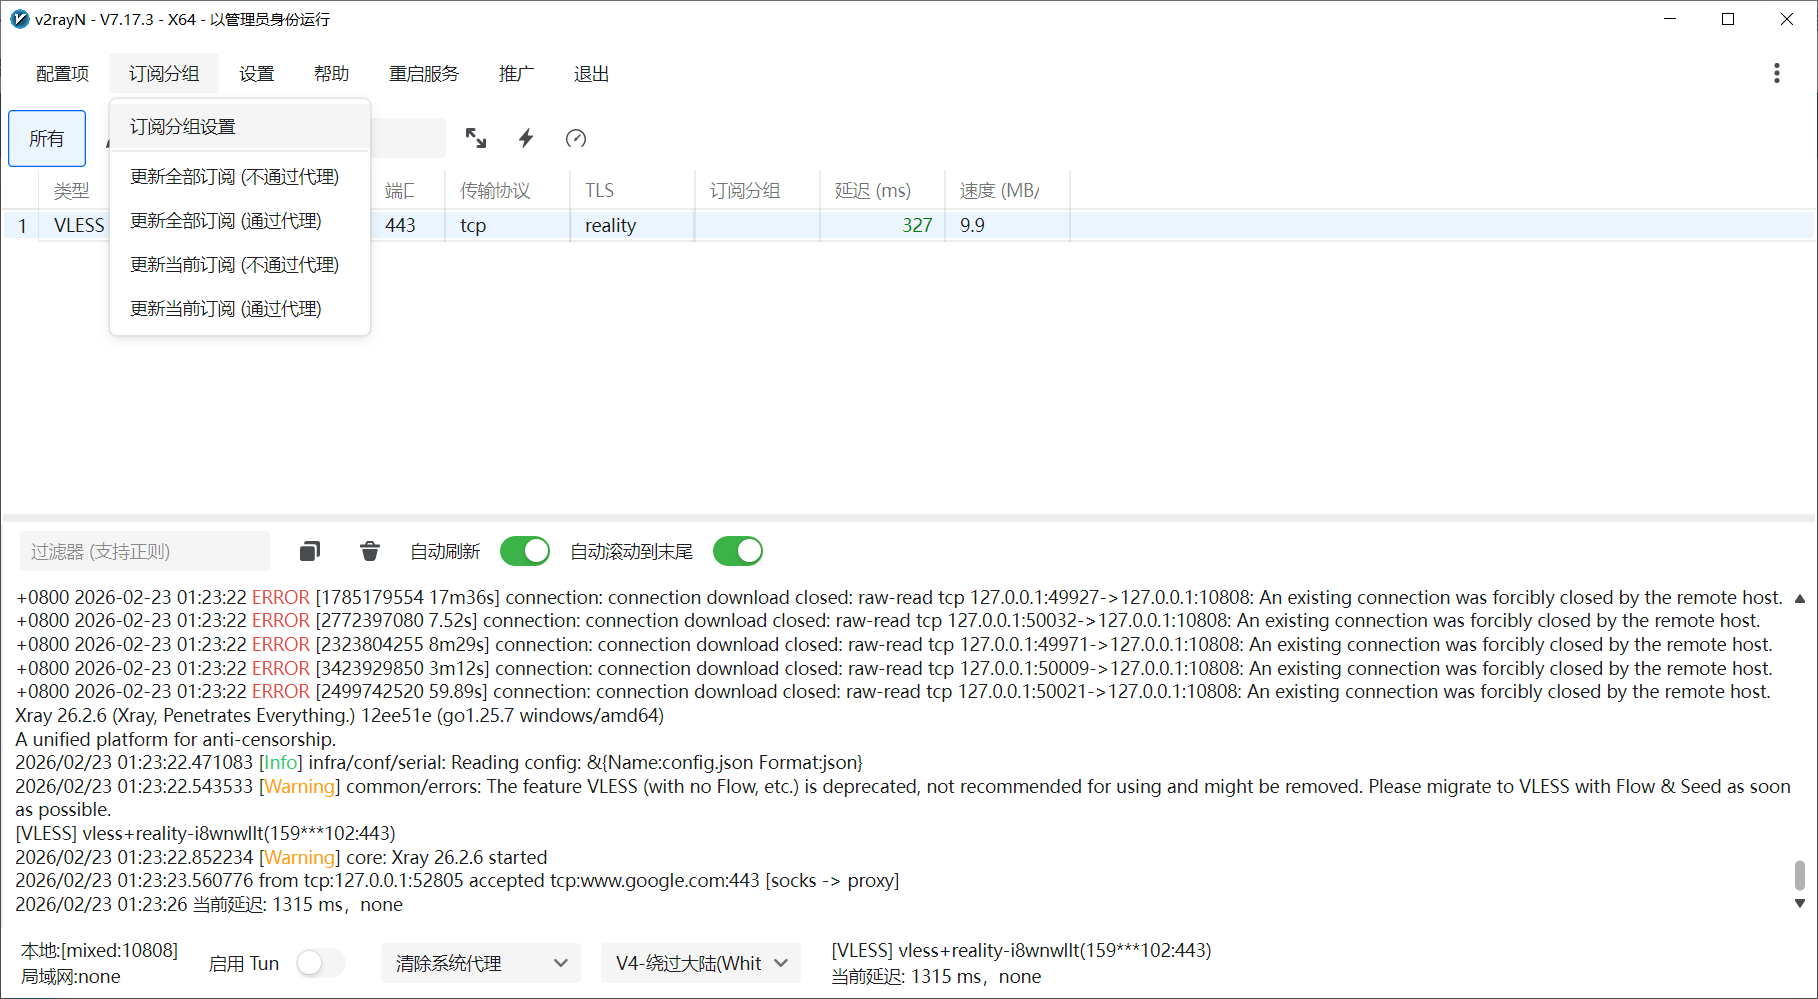
Task: Open the 设置 menu
Action: click(x=256, y=74)
